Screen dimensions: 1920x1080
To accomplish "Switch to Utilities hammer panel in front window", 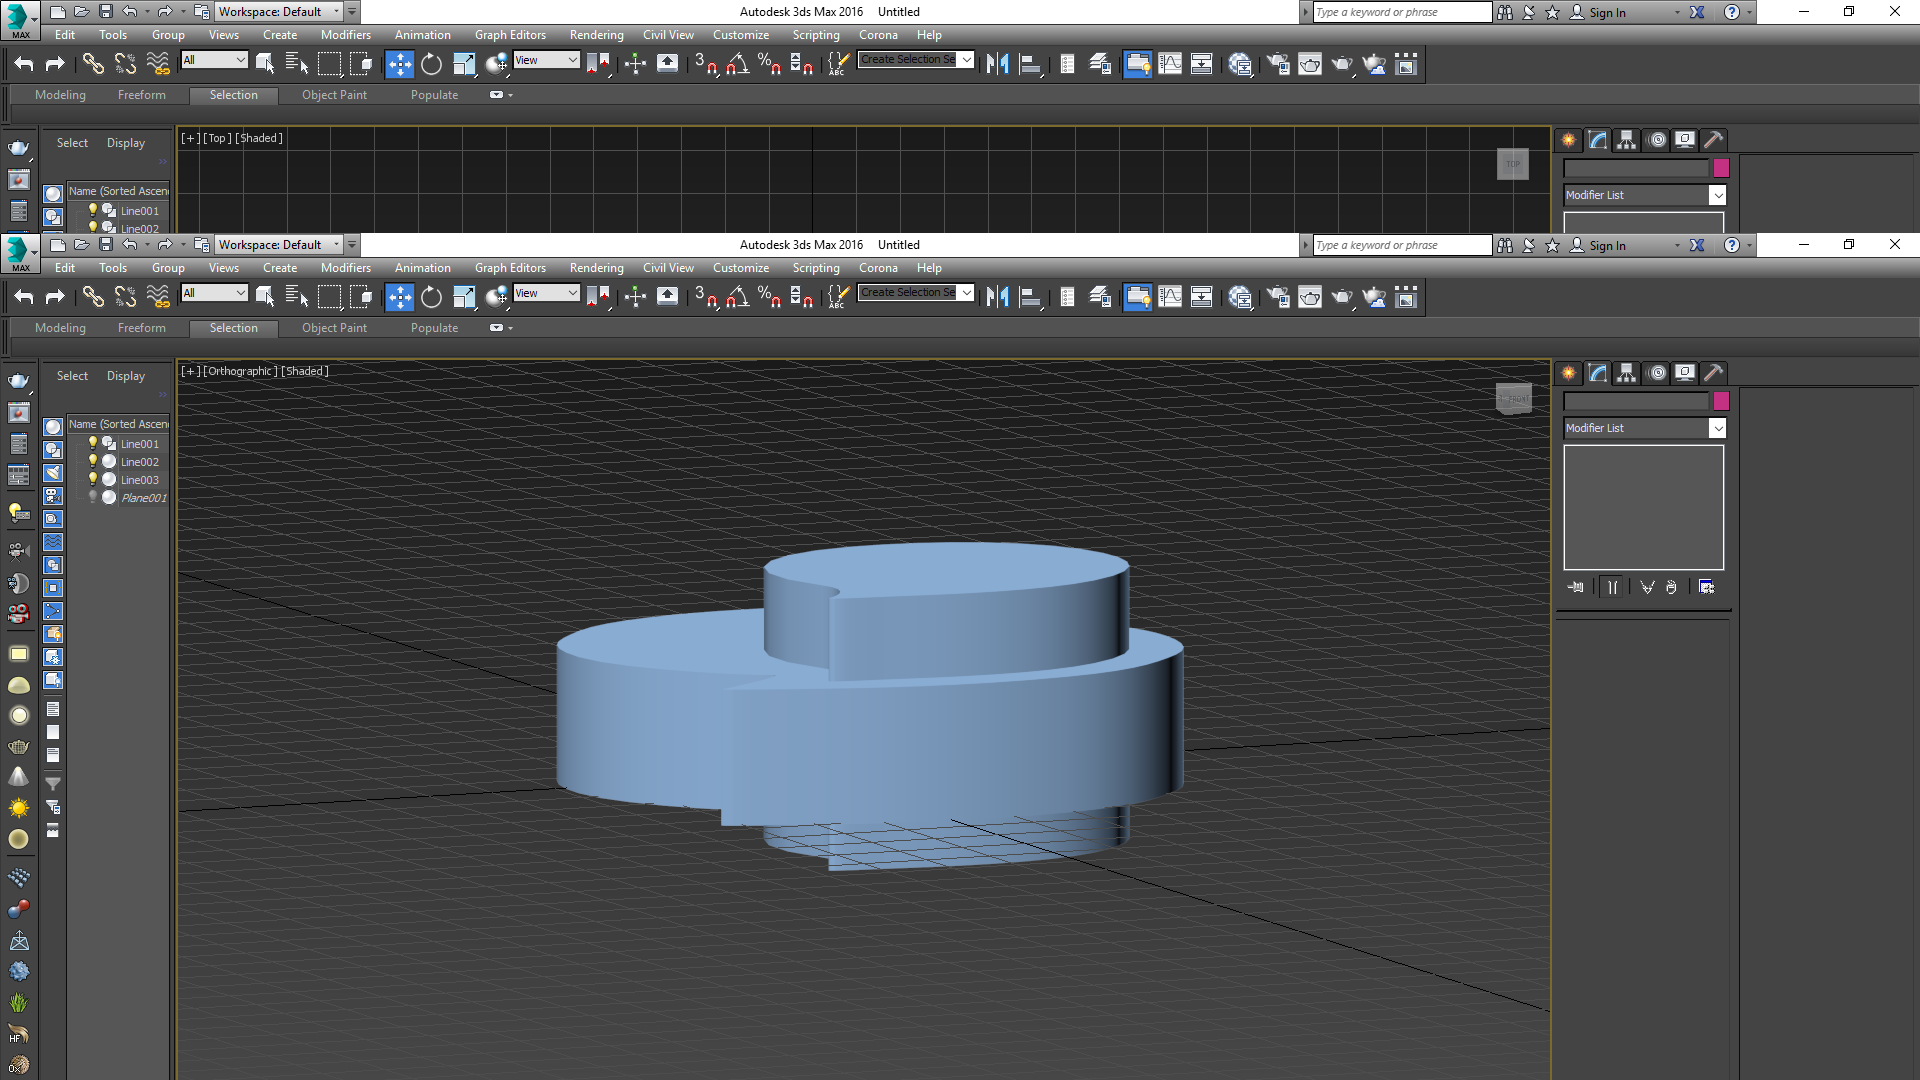I will (x=1713, y=373).
